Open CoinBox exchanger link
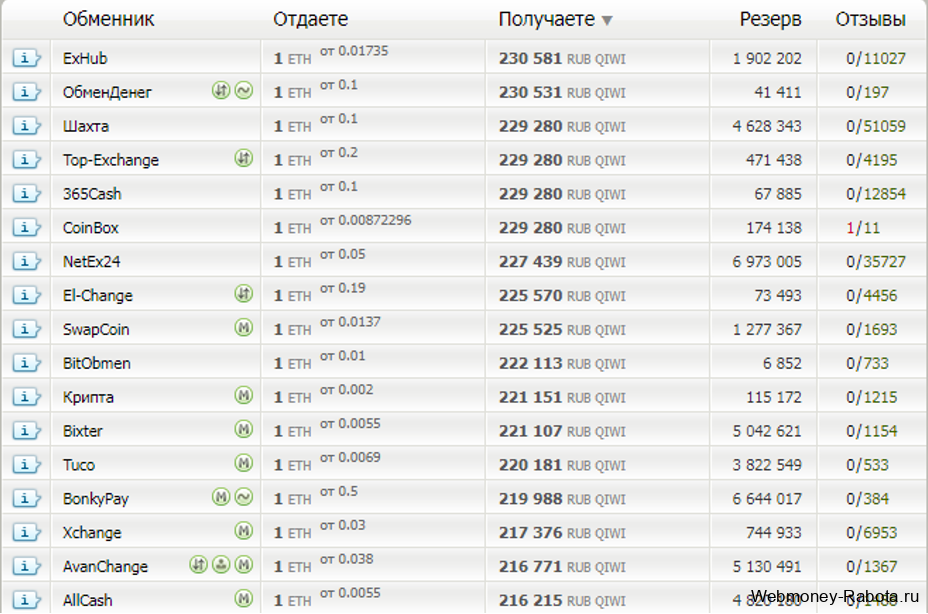Viewport: 928px width, 614px height. 91,227
